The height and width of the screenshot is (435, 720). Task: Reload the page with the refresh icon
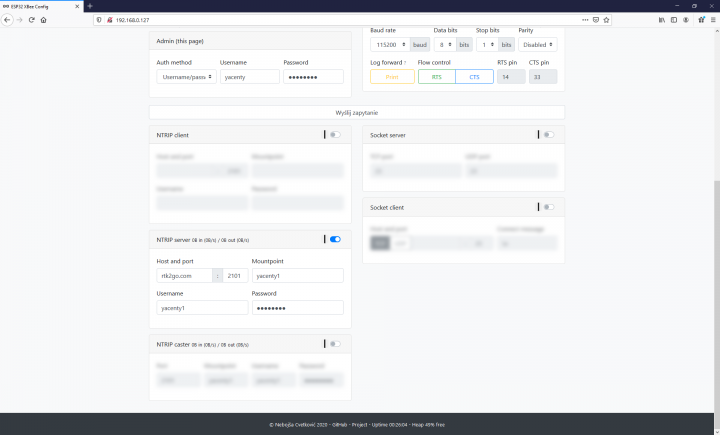point(31,19)
